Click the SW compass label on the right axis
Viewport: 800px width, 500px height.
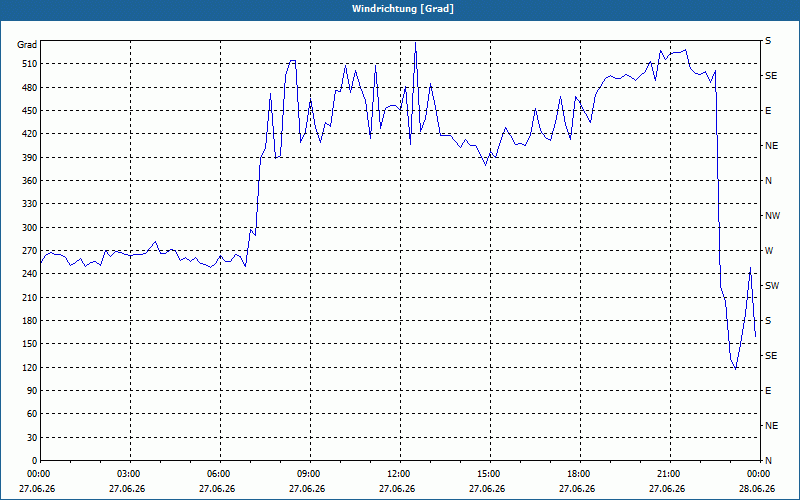pos(772,286)
